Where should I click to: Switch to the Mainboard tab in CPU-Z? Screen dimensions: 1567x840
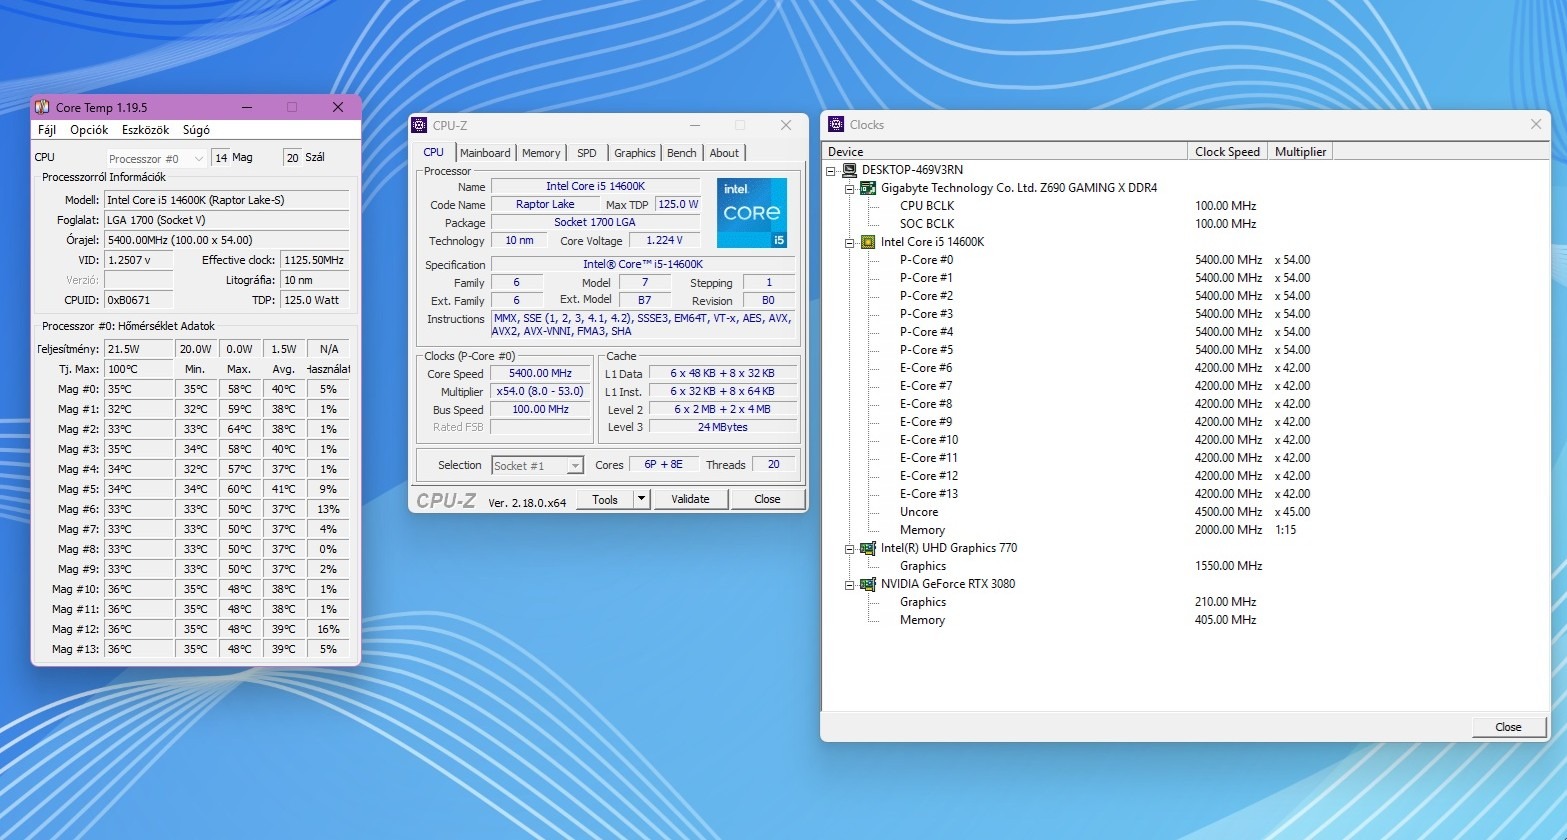click(485, 153)
